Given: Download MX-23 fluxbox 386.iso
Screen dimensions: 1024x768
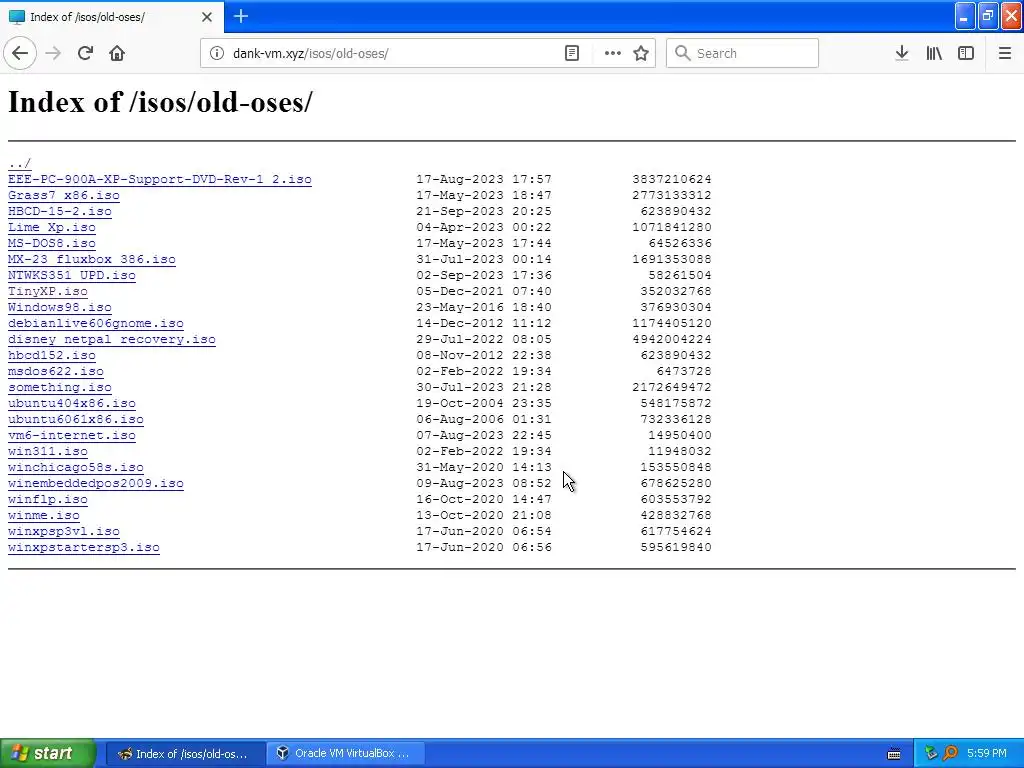Looking at the screenshot, I should tap(92, 259).
